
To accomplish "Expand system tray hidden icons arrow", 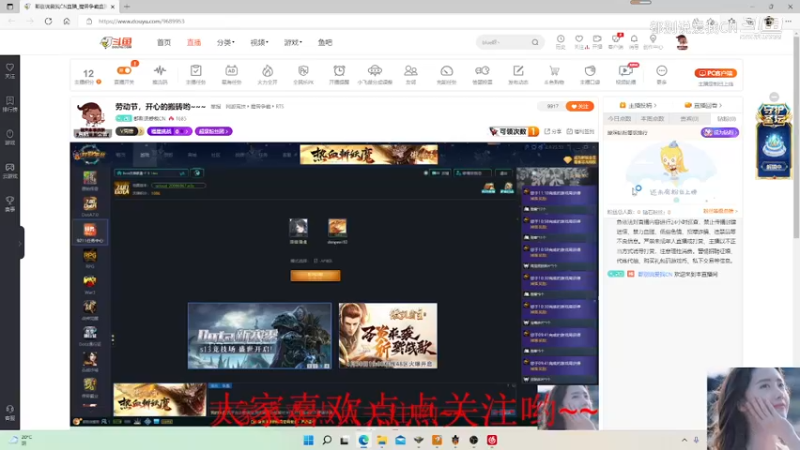I will [684, 440].
